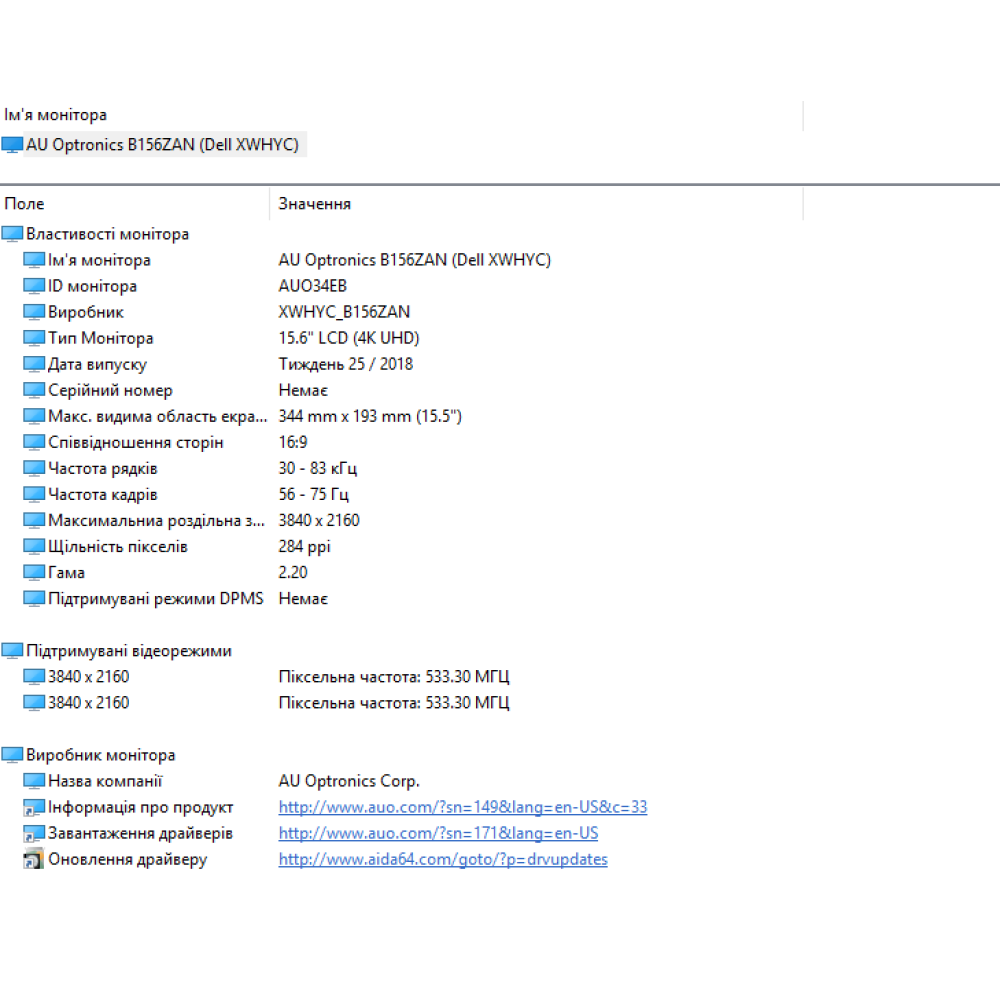Select the Тип Монітора field label
Image resolution: width=1000 pixels, height=1000 pixels.
(101, 338)
